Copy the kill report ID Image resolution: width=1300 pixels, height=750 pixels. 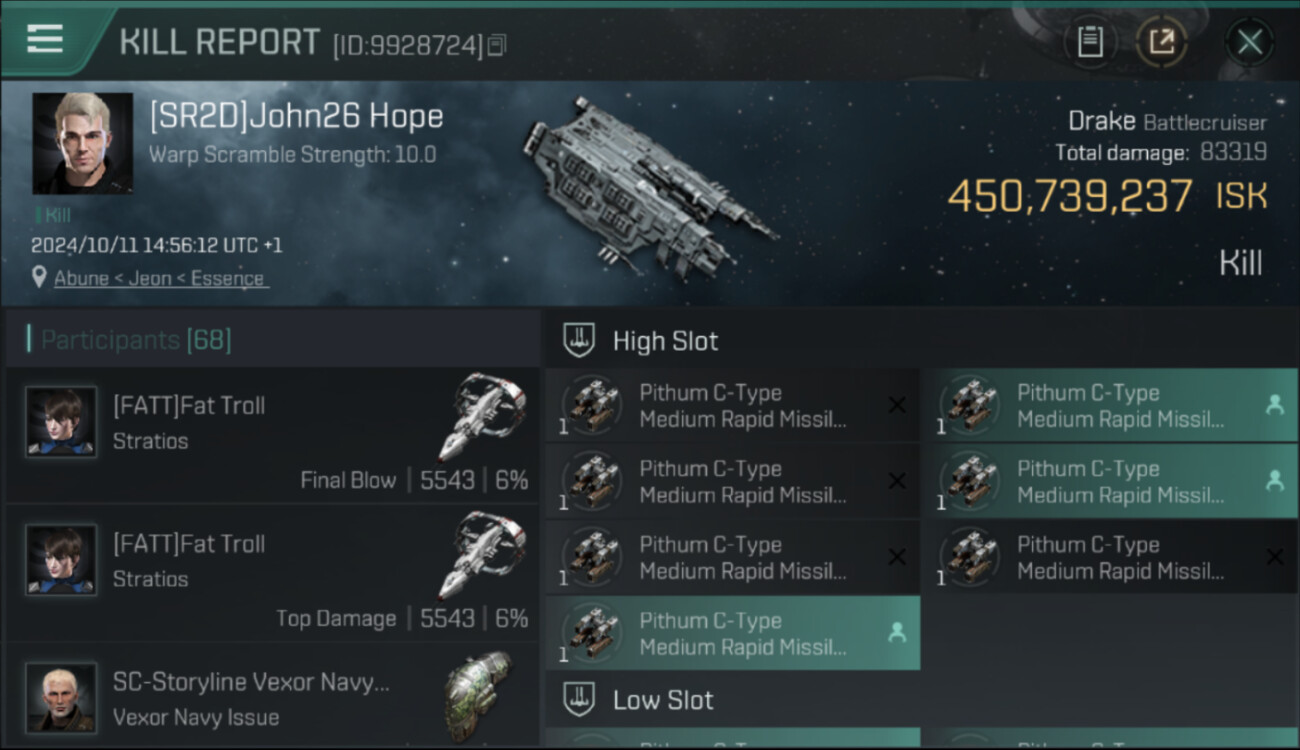click(497, 45)
